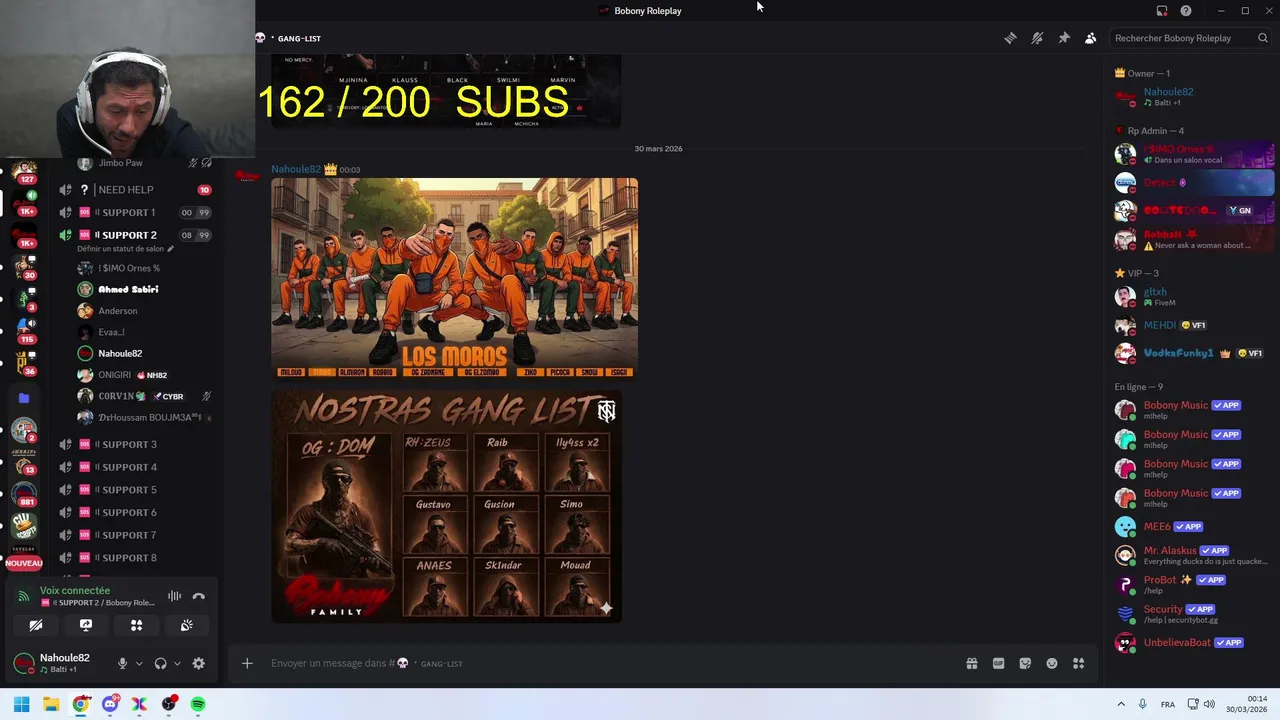This screenshot has width=1280, height=720.
Task: Open Voix connectée connection details
Action: point(75,591)
